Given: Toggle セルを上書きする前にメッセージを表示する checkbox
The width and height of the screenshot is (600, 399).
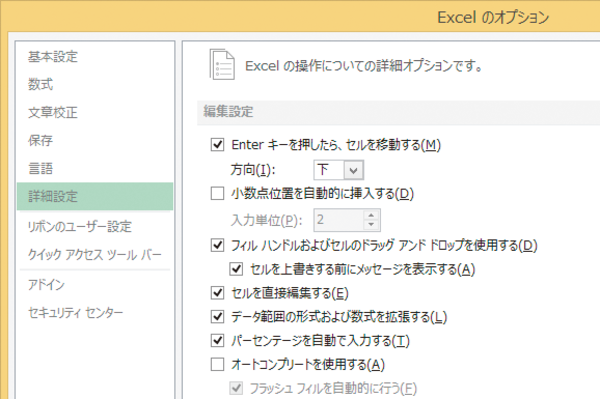Looking at the screenshot, I should click(x=236, y=269).
